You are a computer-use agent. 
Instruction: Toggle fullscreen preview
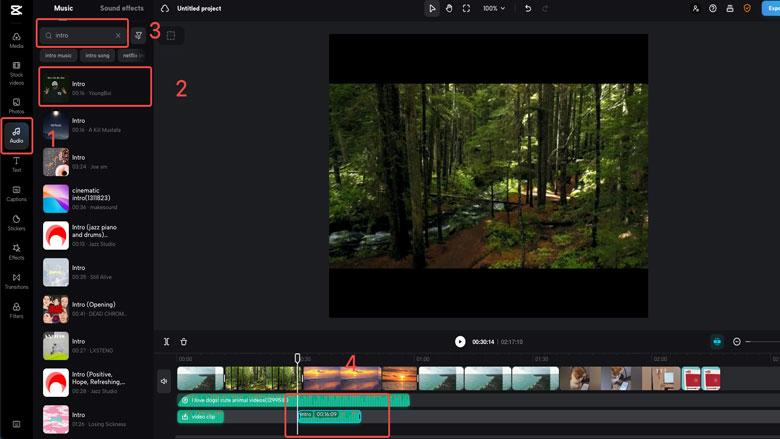coord(466,8)
